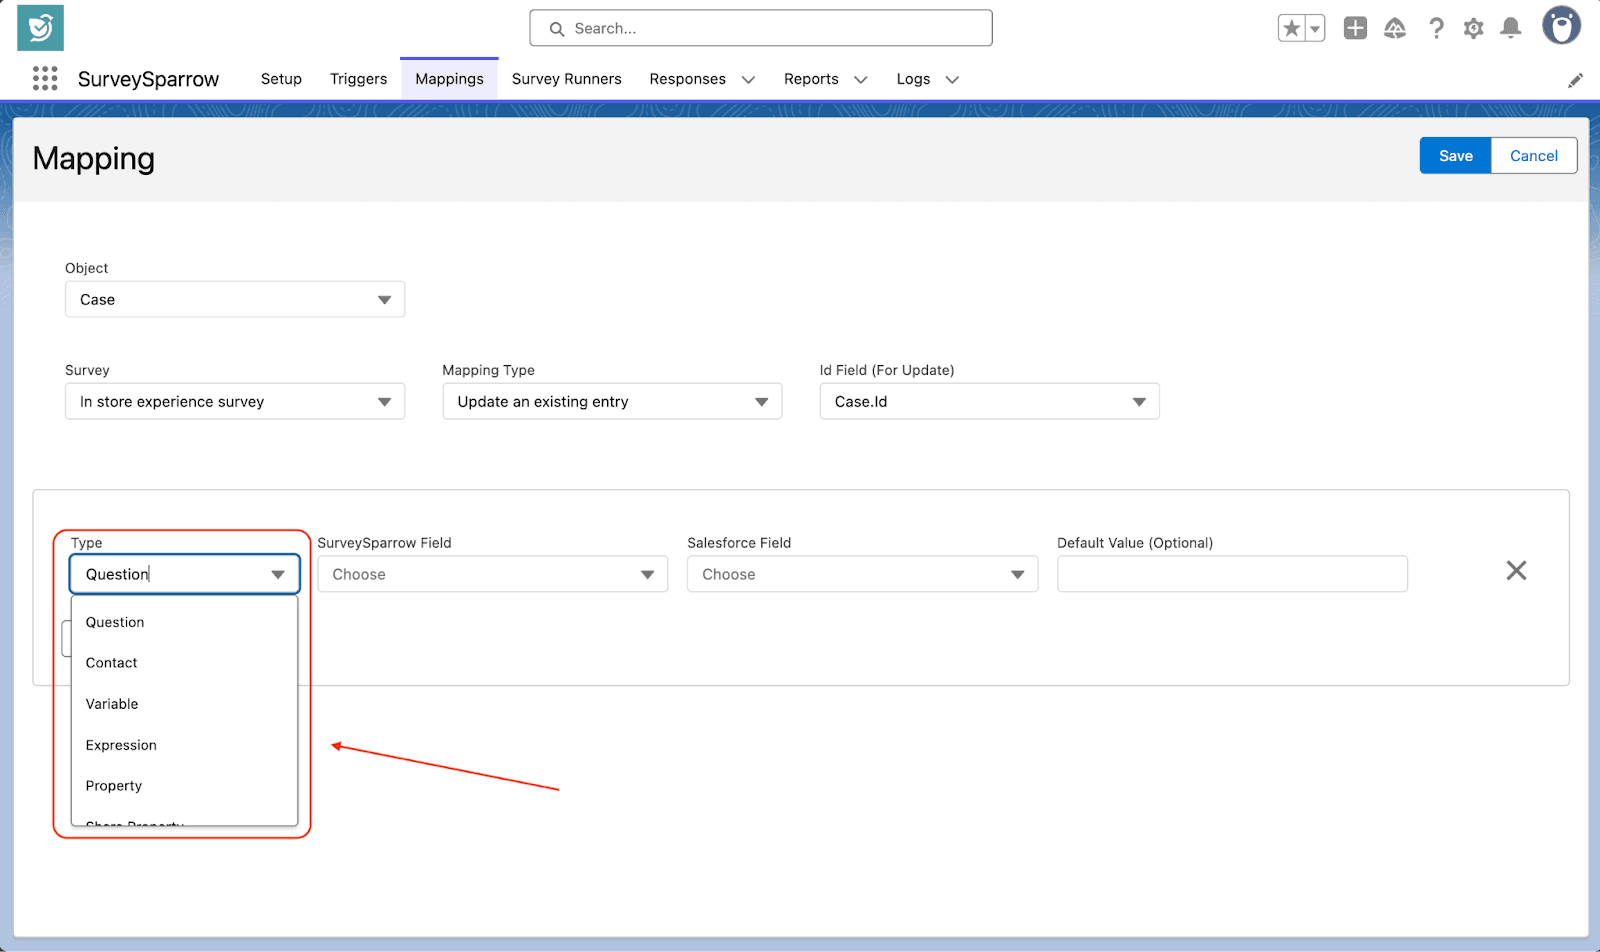The height and width of the screenshot is (952, 1600).
Task: Open the Mapping Type dropdown
Action: tap(612, 402)
